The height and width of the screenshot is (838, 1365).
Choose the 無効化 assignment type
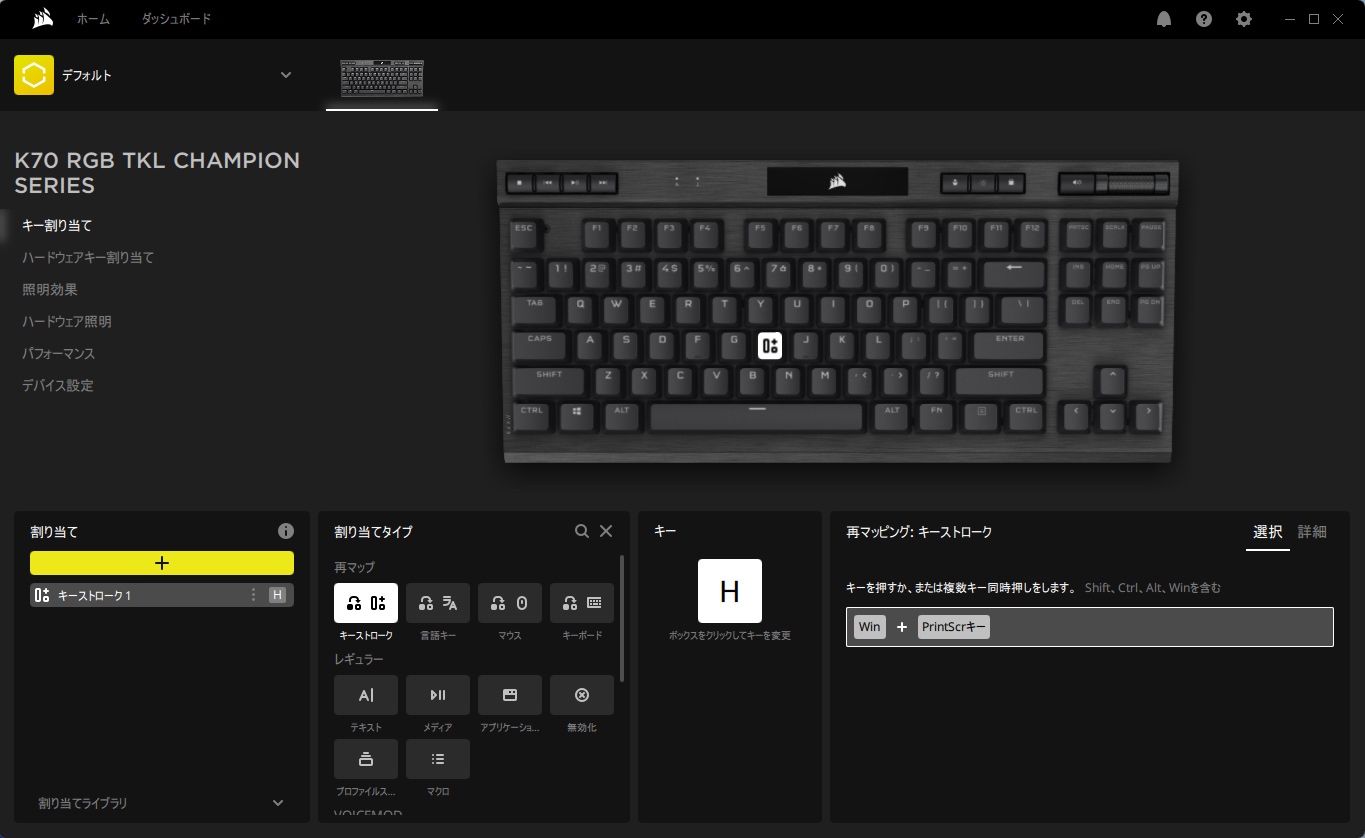coord(582,695)
